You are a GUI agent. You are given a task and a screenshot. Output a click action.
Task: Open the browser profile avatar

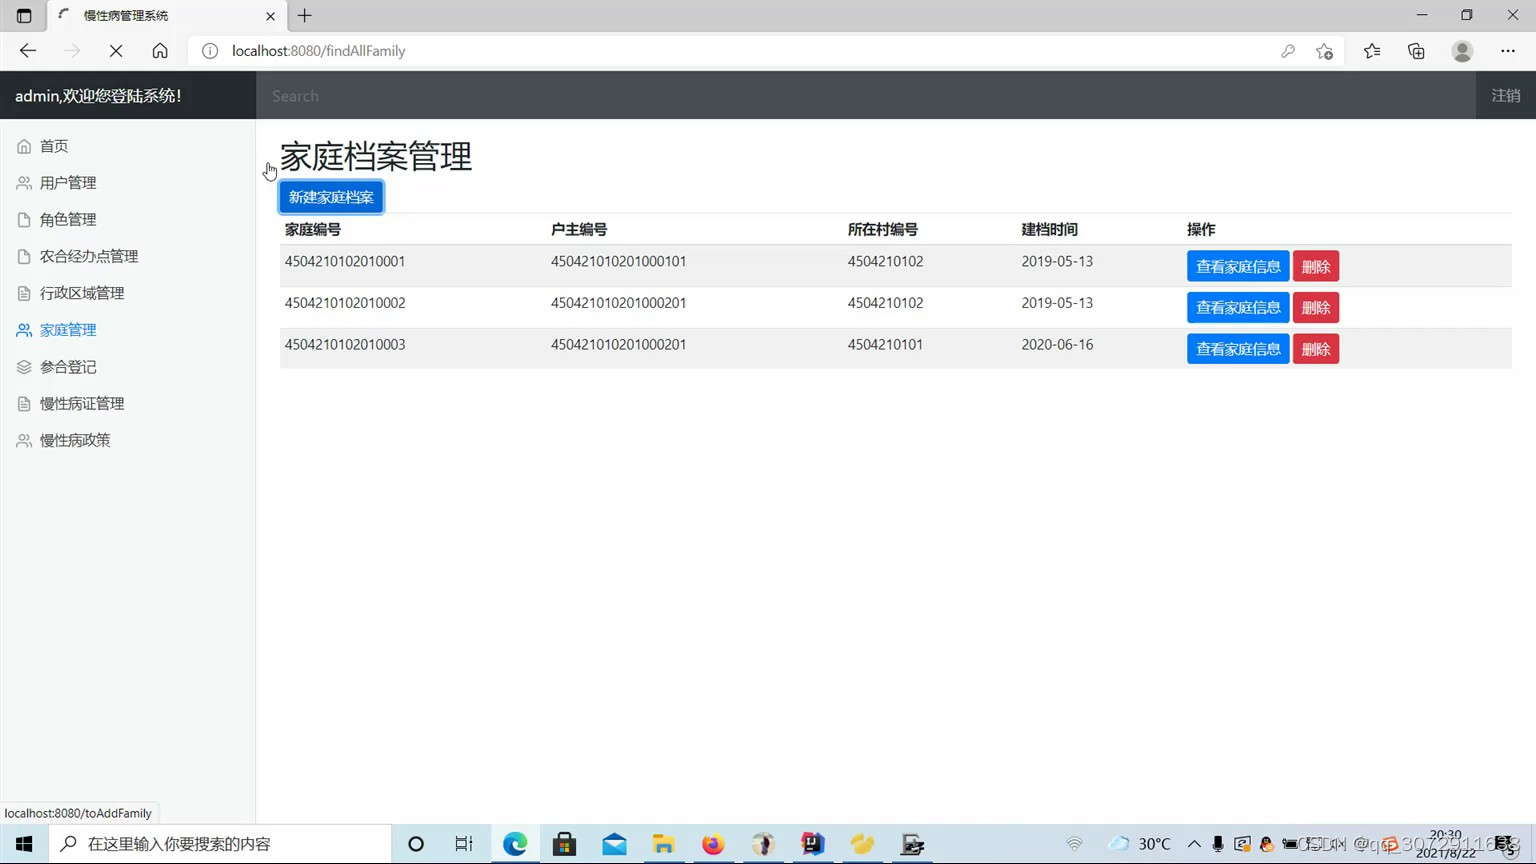point(1462,51)
